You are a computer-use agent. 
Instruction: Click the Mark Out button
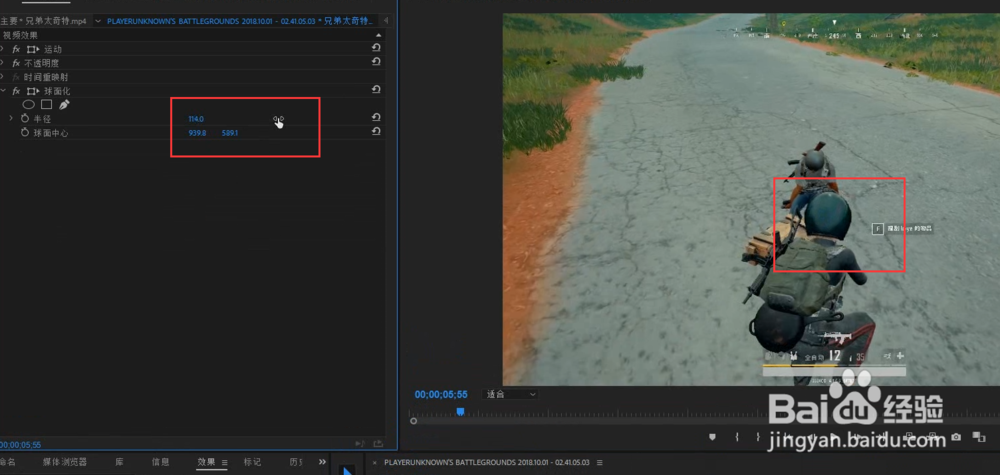point(758,437)
